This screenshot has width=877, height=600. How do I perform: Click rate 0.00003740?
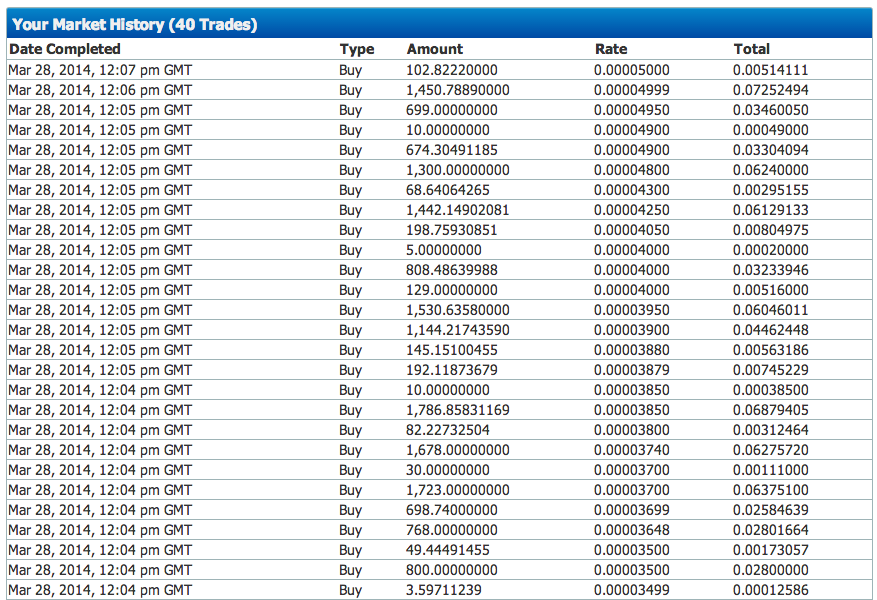point(632,451)
